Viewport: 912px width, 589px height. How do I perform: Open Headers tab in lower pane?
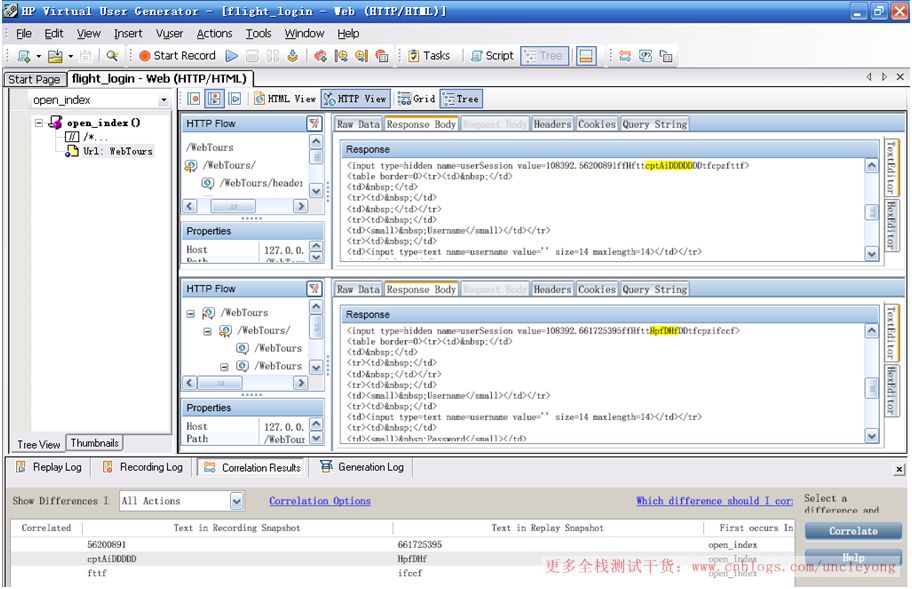(x=552, y=289)
